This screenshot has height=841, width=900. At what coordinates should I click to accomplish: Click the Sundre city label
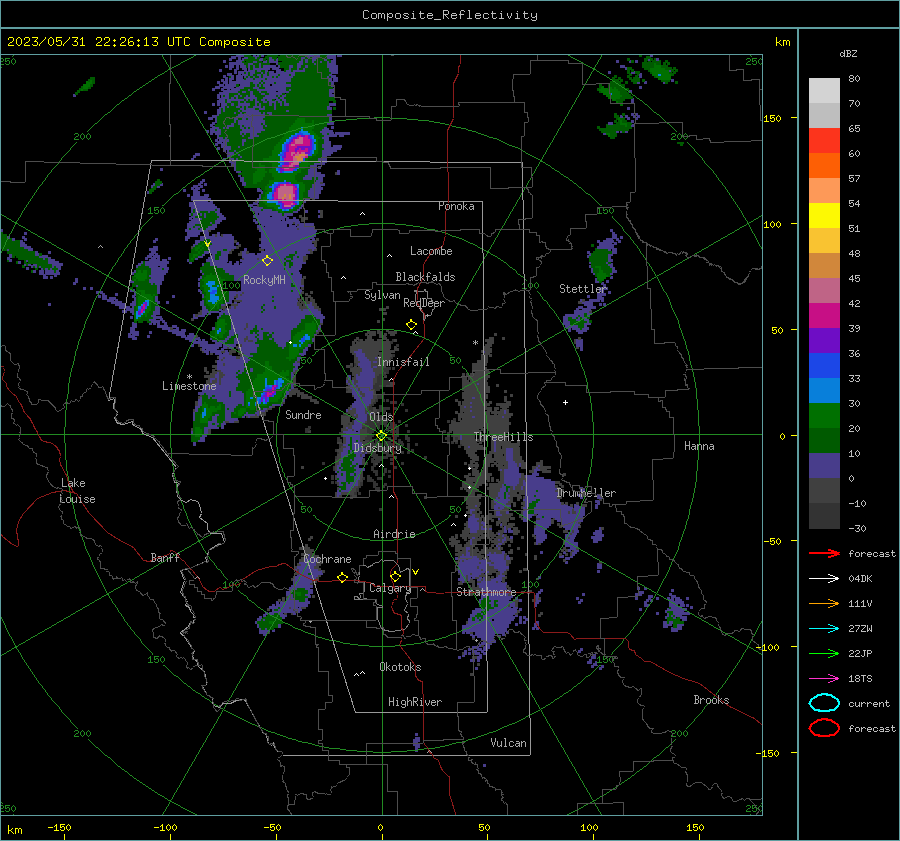click(x=303, y=414)
